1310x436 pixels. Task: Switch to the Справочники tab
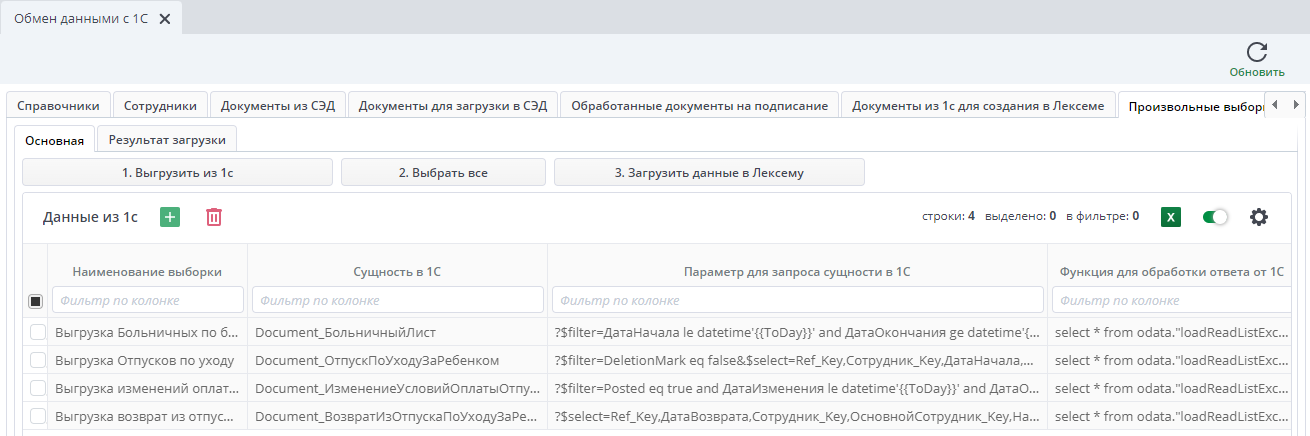[x=58, y=106]
